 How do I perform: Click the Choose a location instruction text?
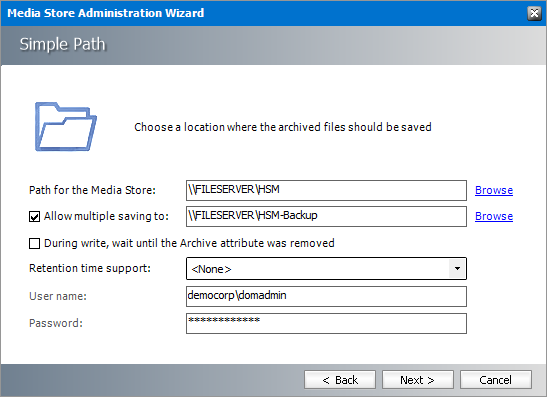[283, 127]
